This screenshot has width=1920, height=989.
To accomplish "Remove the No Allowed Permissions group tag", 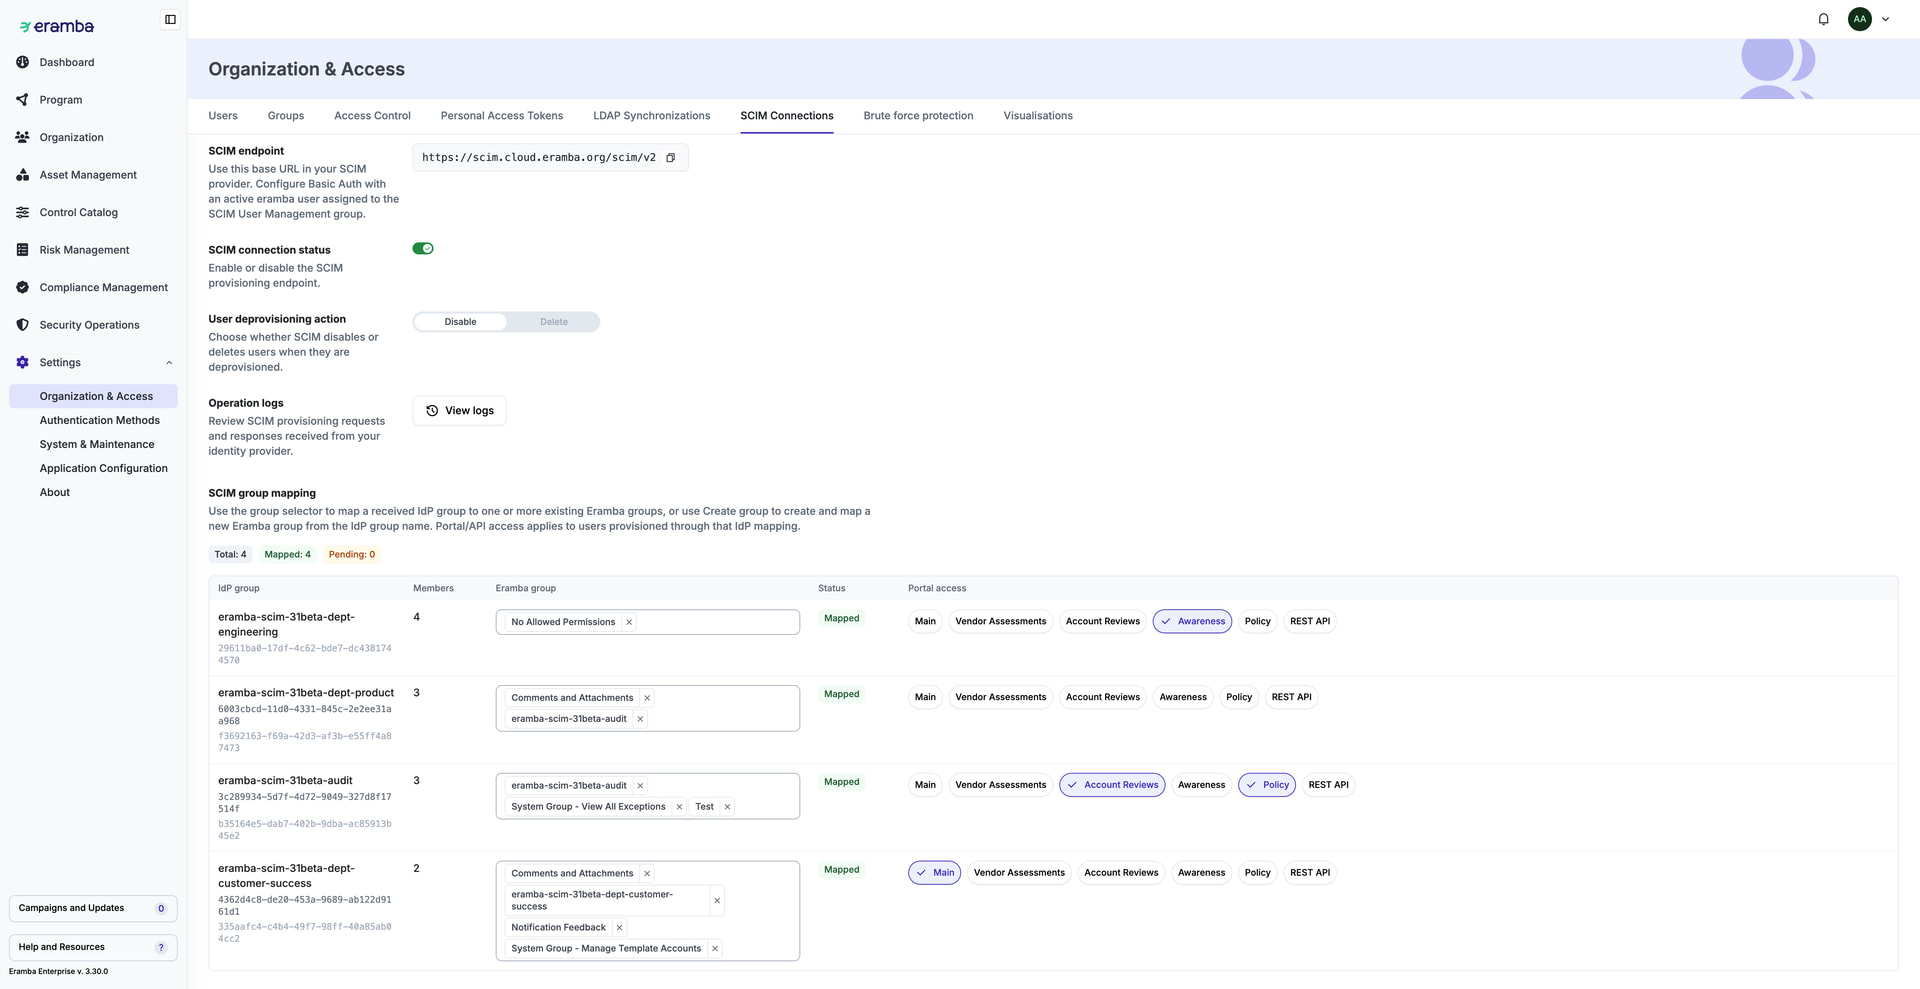I will coord(629,622).
